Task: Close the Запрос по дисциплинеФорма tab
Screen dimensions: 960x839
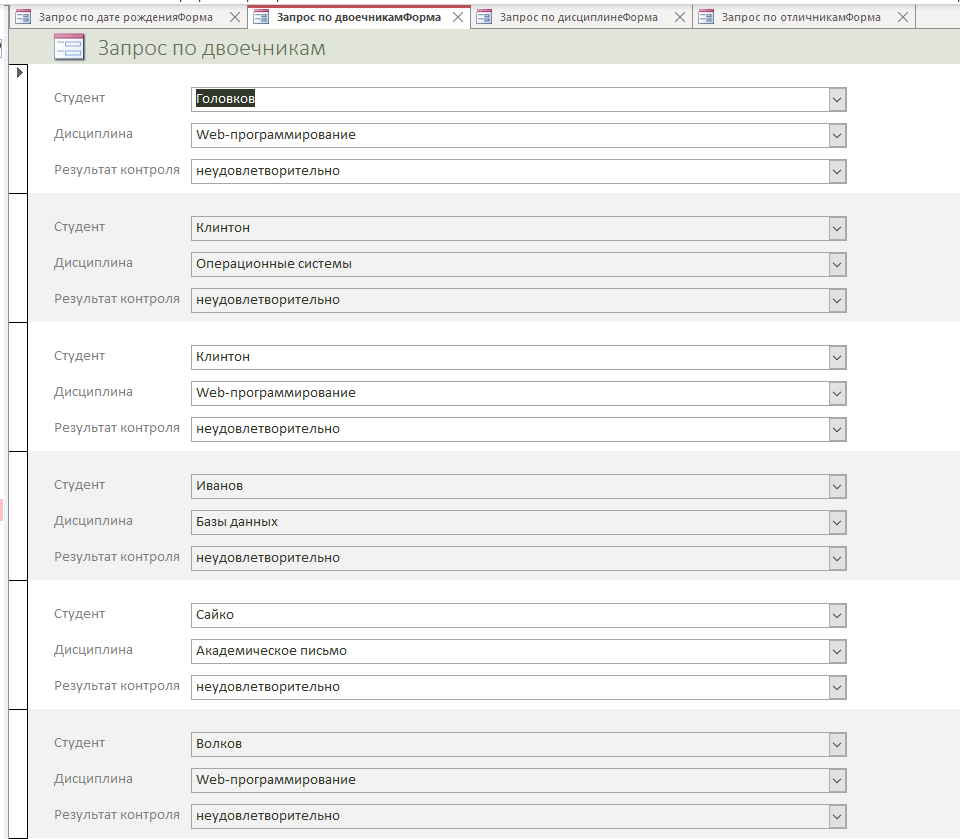Action: (680, 17)
